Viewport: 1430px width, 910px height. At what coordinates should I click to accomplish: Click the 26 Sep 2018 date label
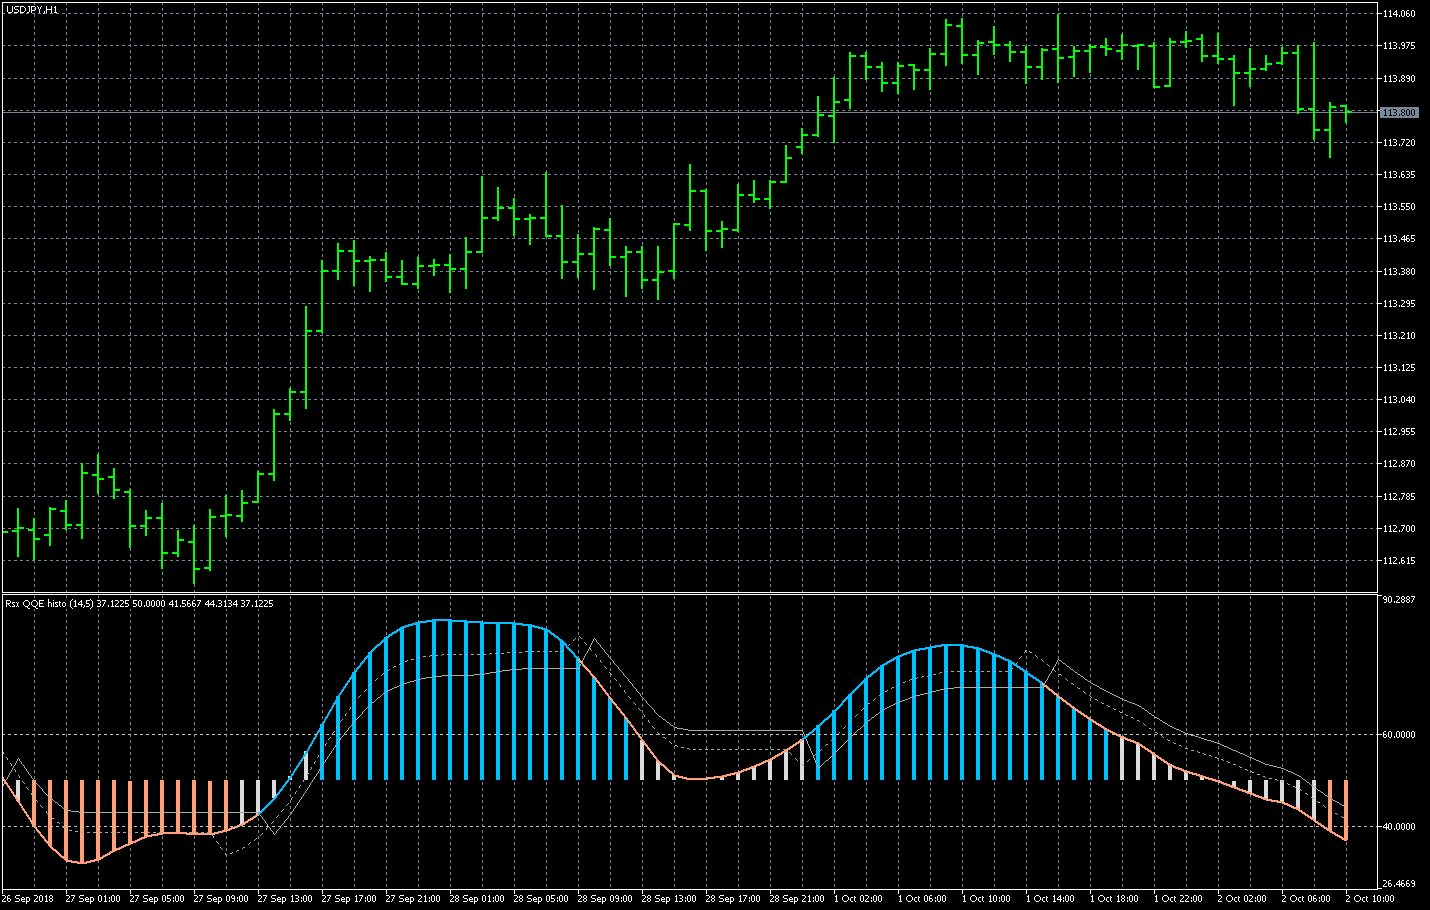[28, 899]
